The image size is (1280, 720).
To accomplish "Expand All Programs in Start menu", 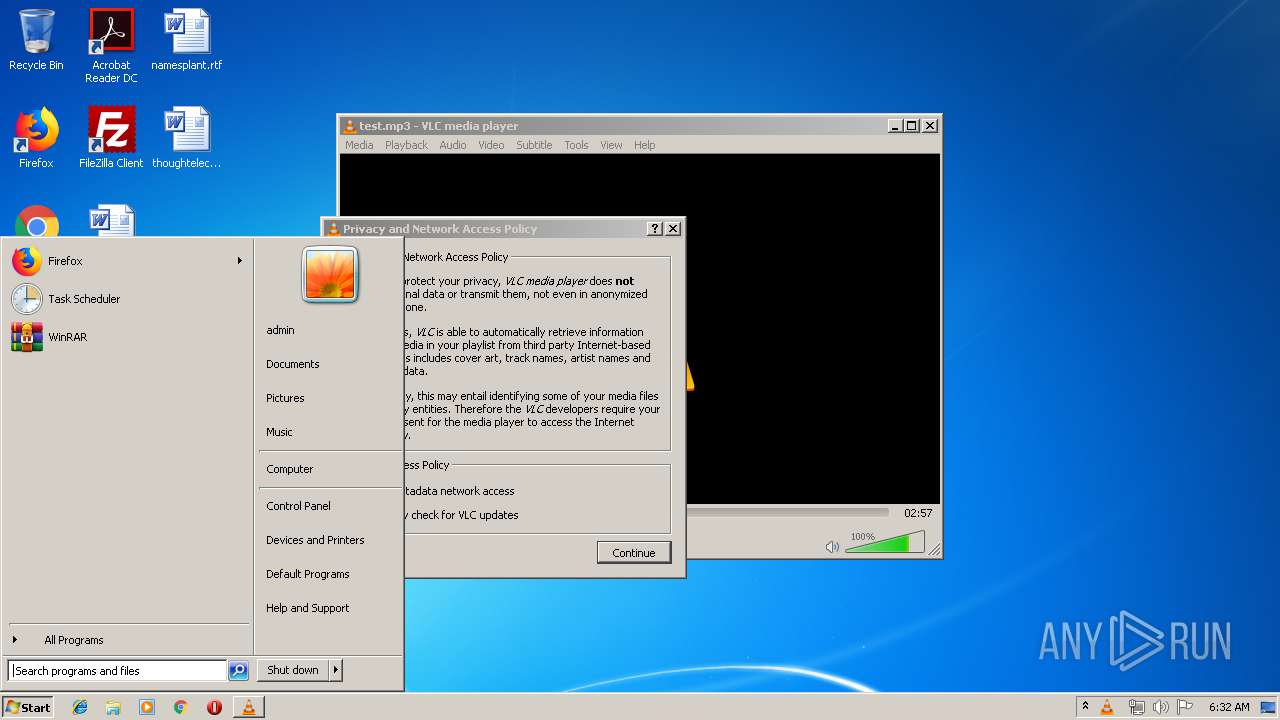I will (74, 640).
